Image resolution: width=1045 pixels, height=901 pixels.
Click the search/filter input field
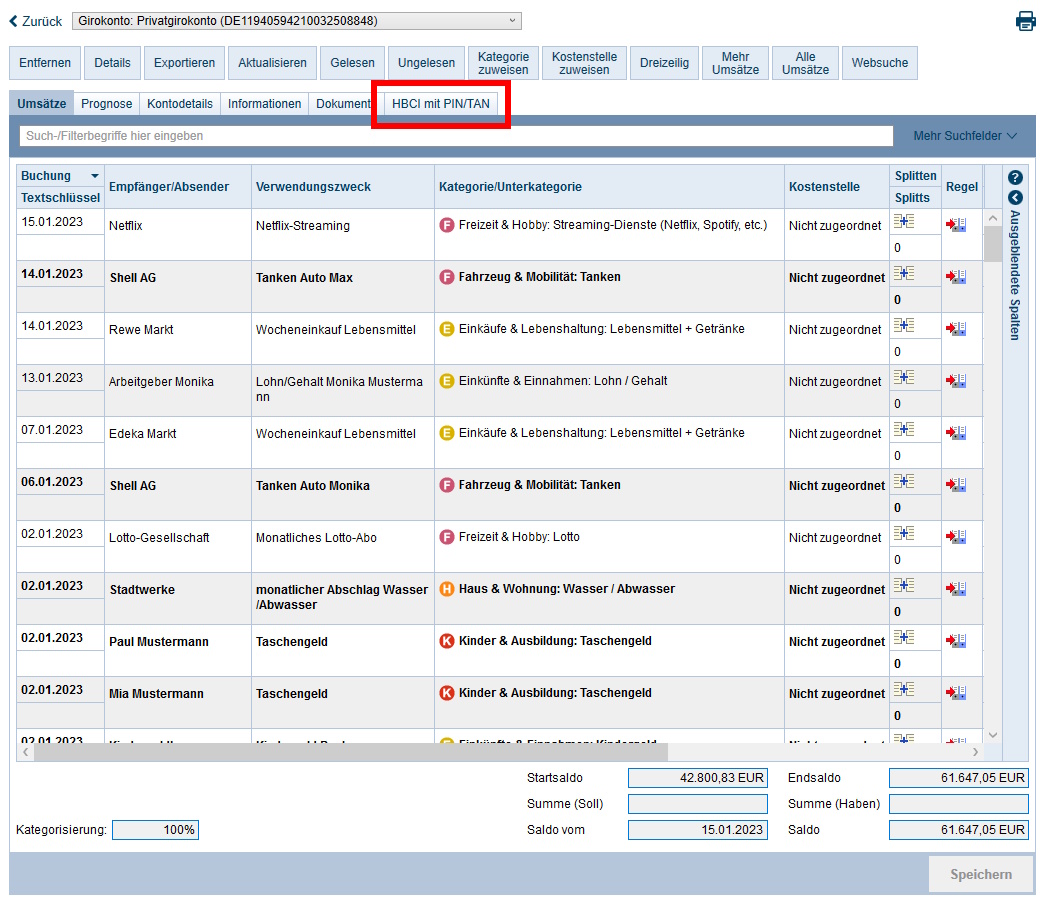coord(457,136)
